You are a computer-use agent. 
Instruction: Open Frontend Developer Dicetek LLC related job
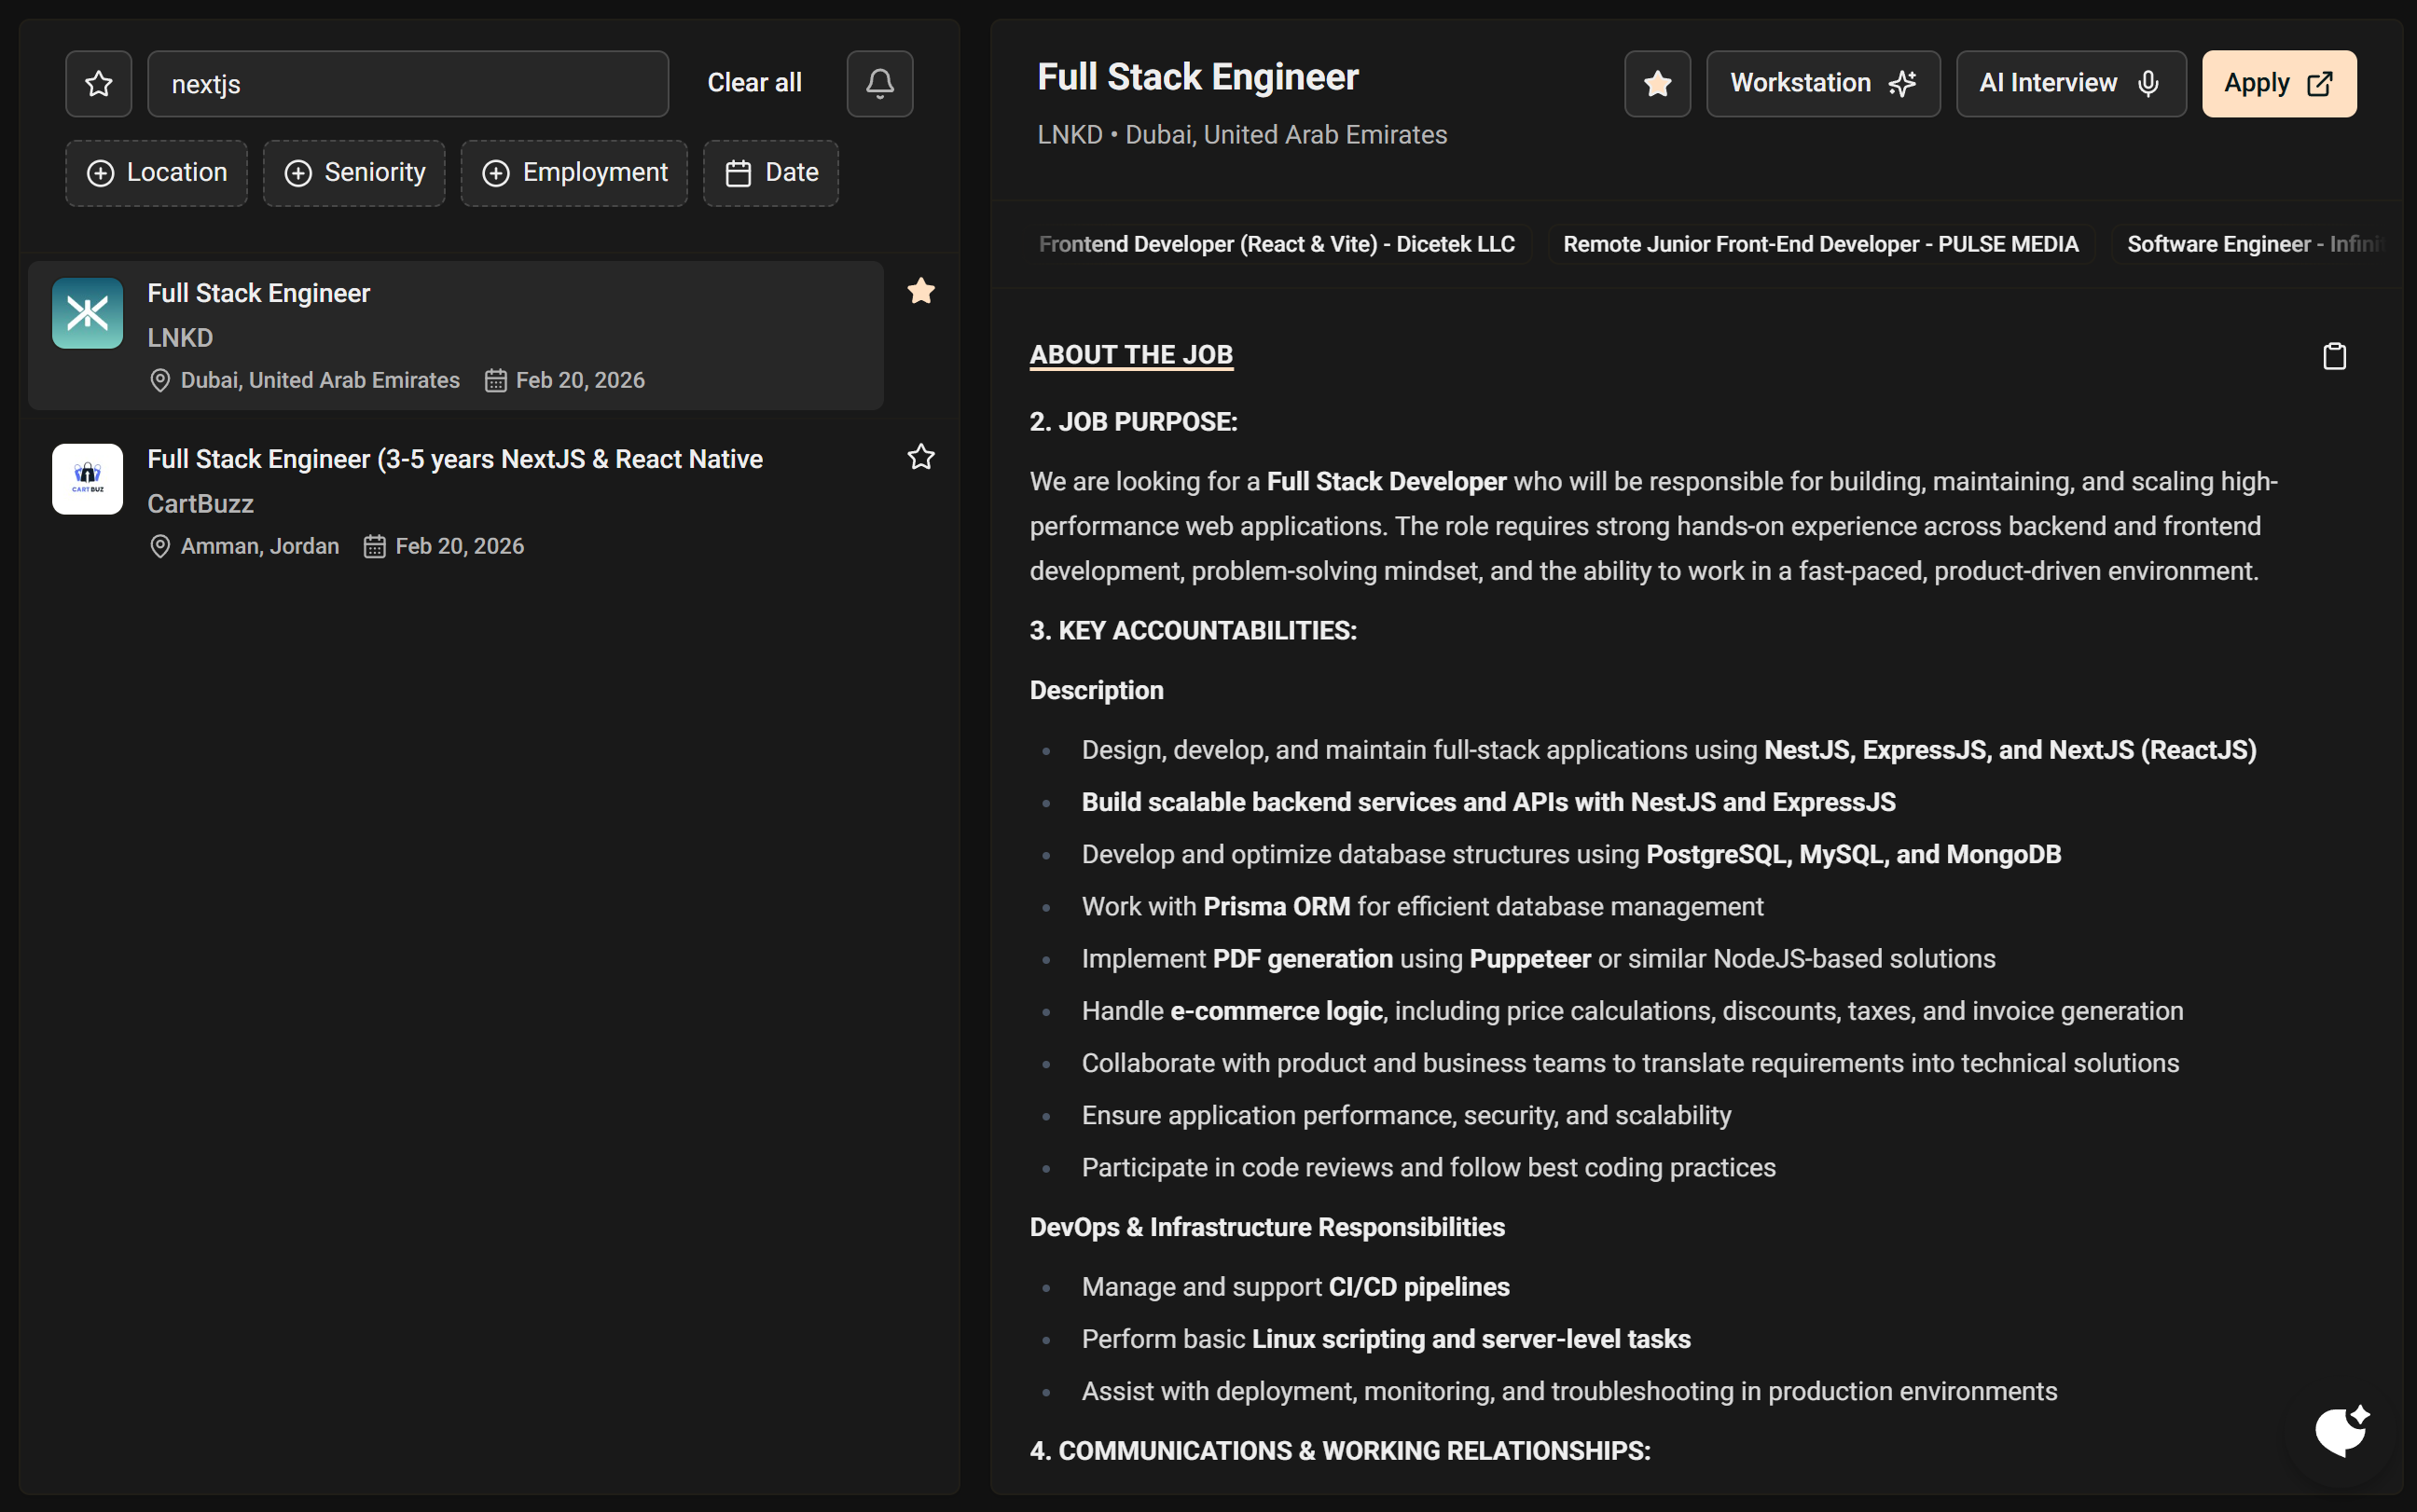[1276, 244]
